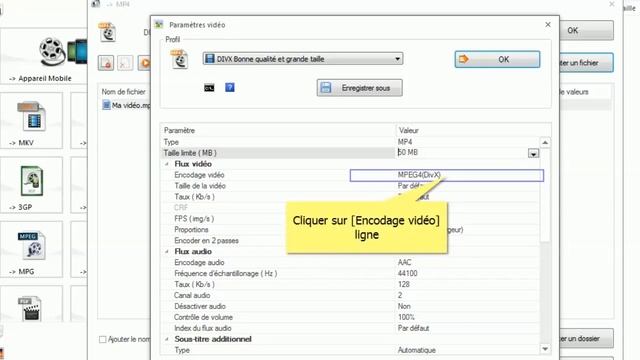Click the MP4 window title bar icon
Viewport: 640px width, 360px height.
(x=96, y=4)
